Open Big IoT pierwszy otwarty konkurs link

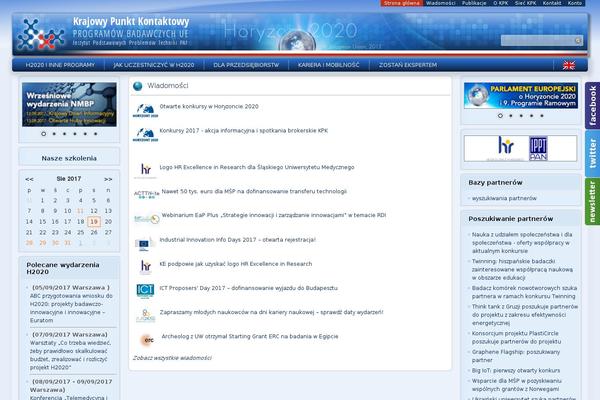click(x=516, y=371)
